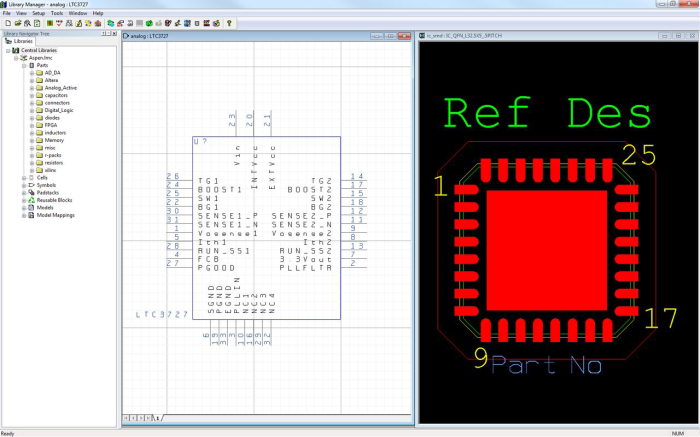Image resolution: width=700 pixels, height=437 pixels.
Task: Click the gray hierarchy tree toolbar icon
Action: point(69,23)
